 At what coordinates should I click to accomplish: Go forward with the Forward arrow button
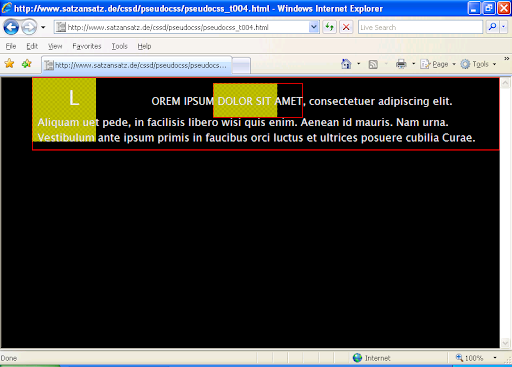(x=29, y=27)
